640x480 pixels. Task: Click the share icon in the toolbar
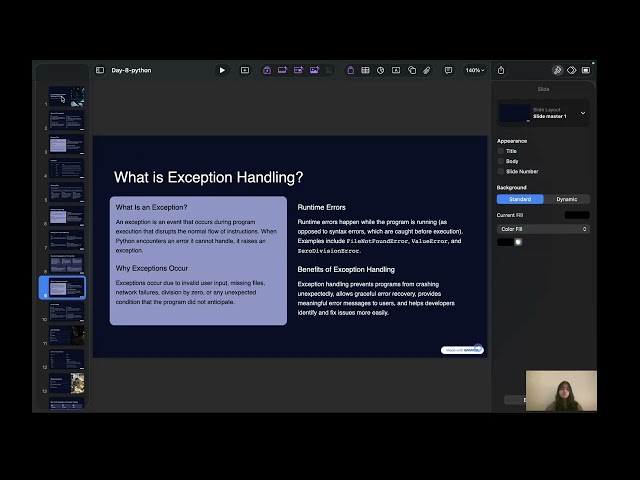501,70
